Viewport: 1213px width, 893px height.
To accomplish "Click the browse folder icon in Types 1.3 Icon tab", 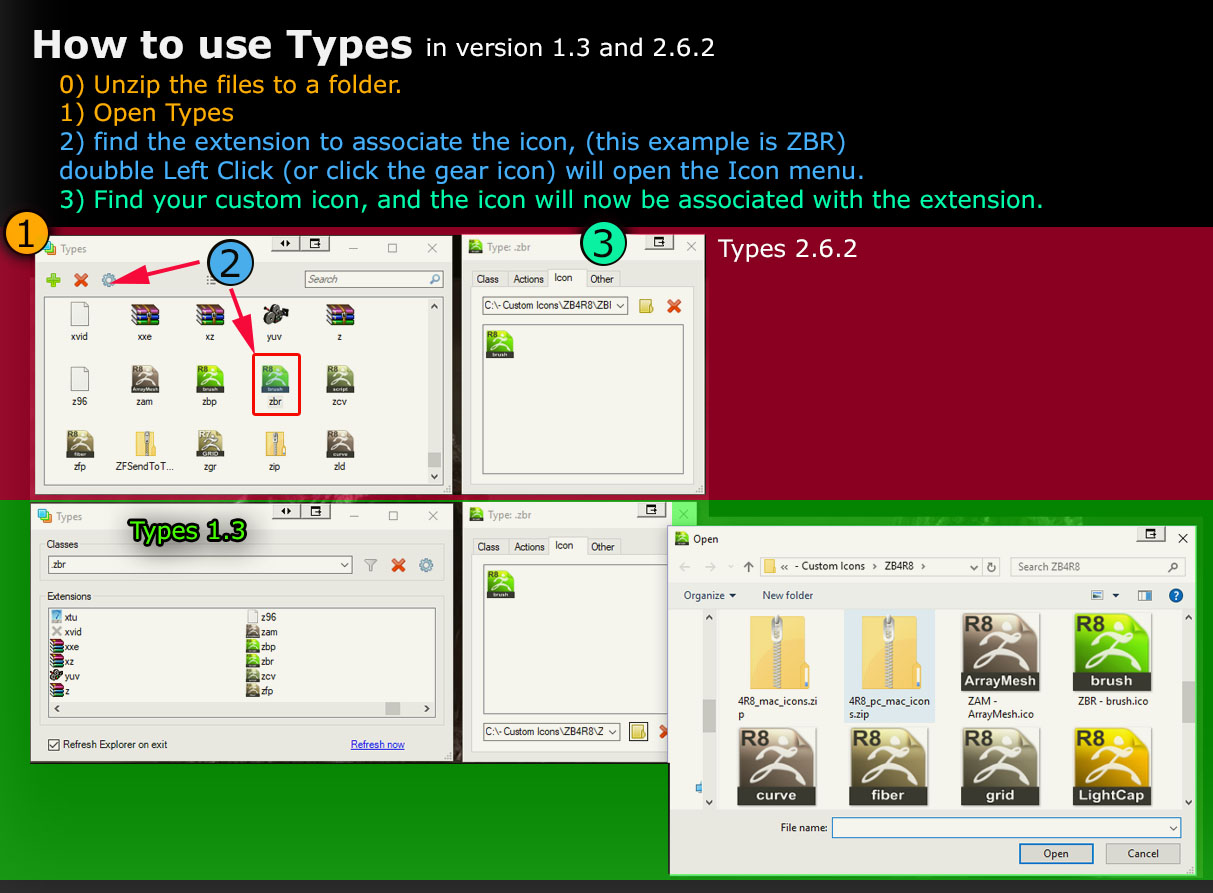I will pyautogui.click(x=638, y=731).
